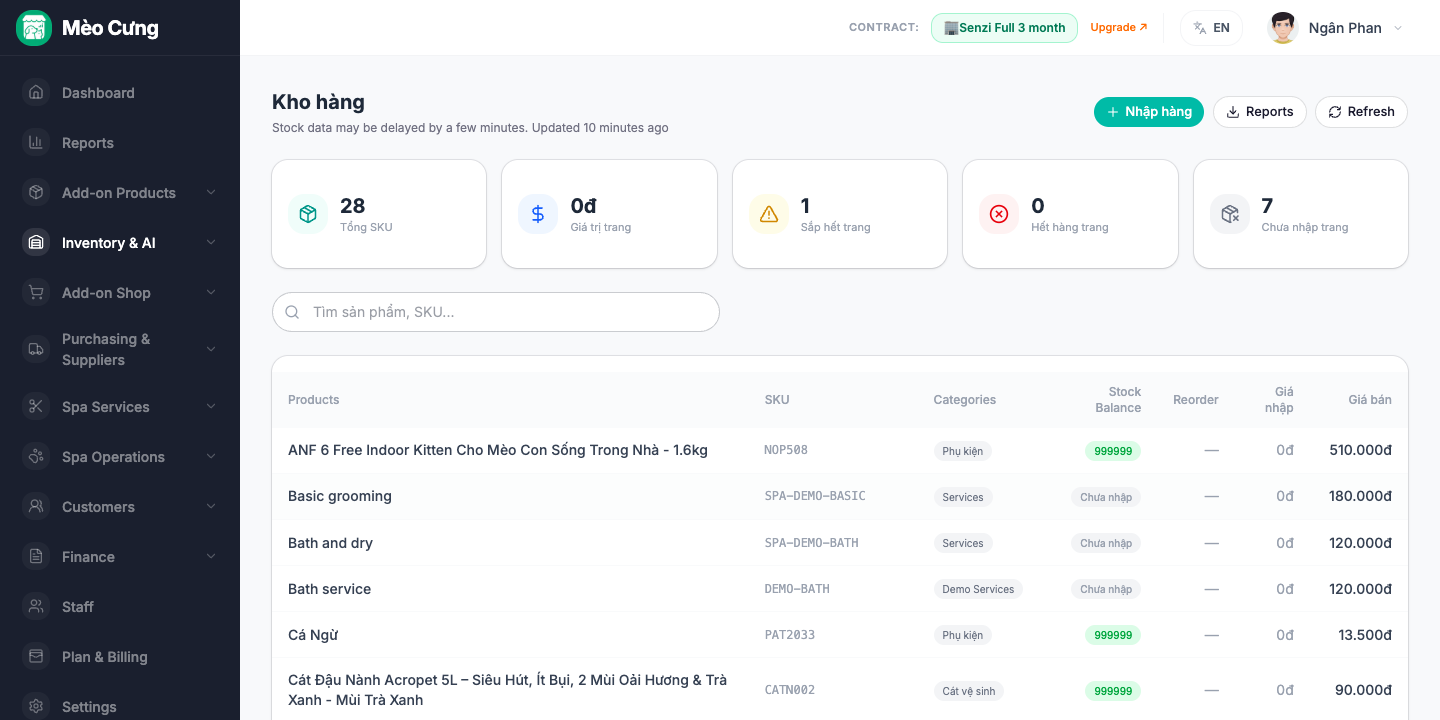Click the Dashboard home icon in sidebar
The height and width of the screenshot is (720, 1440).
[36, 92]
